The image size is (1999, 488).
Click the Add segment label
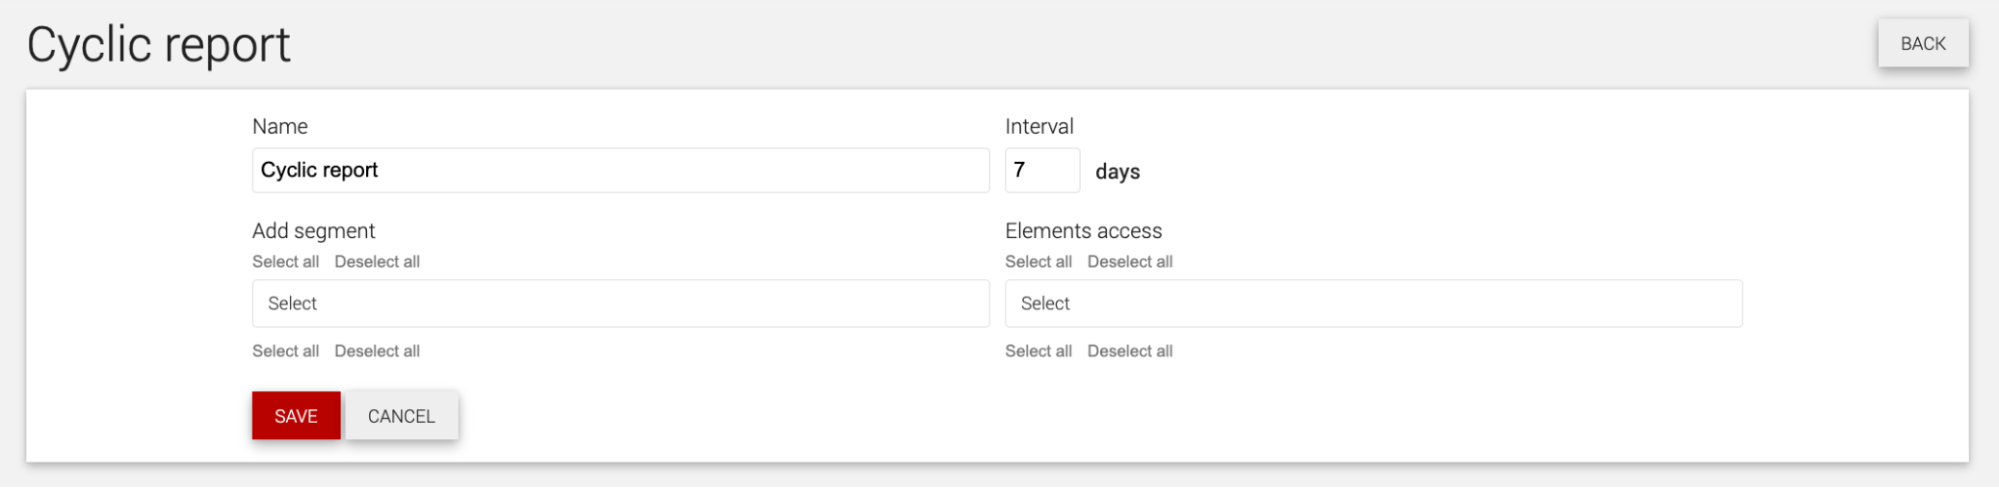coord(314,231)
